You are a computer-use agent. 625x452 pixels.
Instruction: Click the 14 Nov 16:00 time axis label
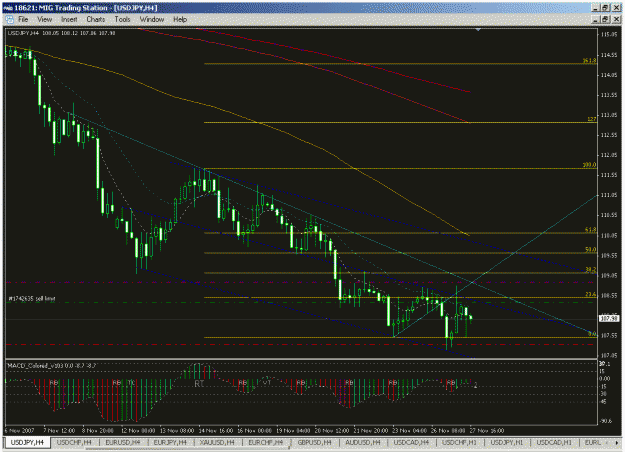pyautogui.click(x=216, y=431)
